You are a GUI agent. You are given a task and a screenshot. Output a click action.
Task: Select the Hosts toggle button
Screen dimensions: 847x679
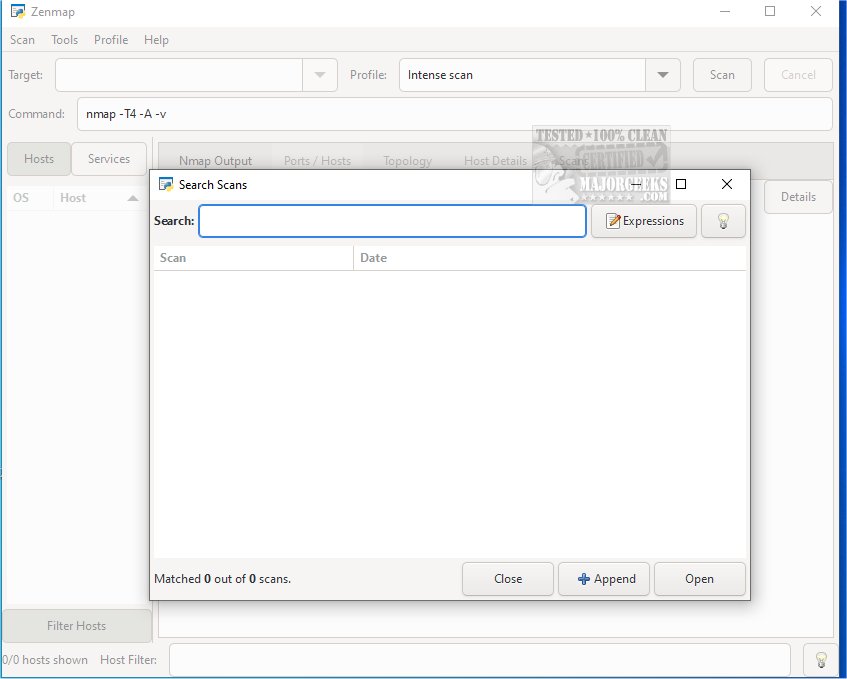click(39, 159)
